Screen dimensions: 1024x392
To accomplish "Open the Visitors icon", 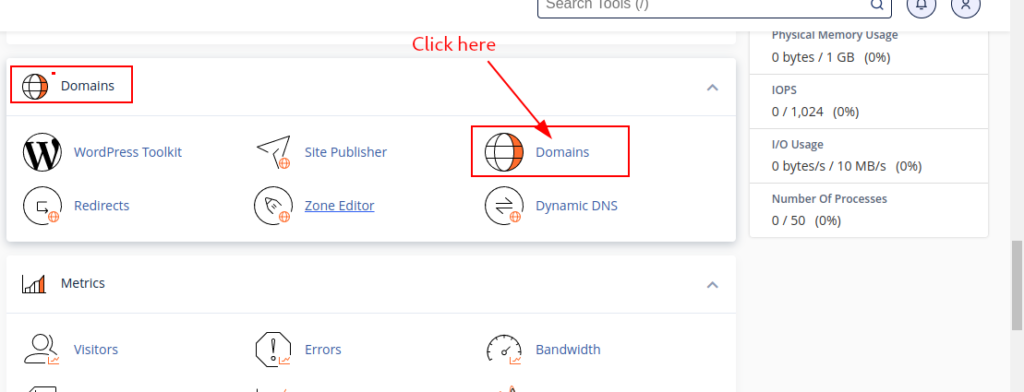I will pyautogui.click(x=42, y=350).
